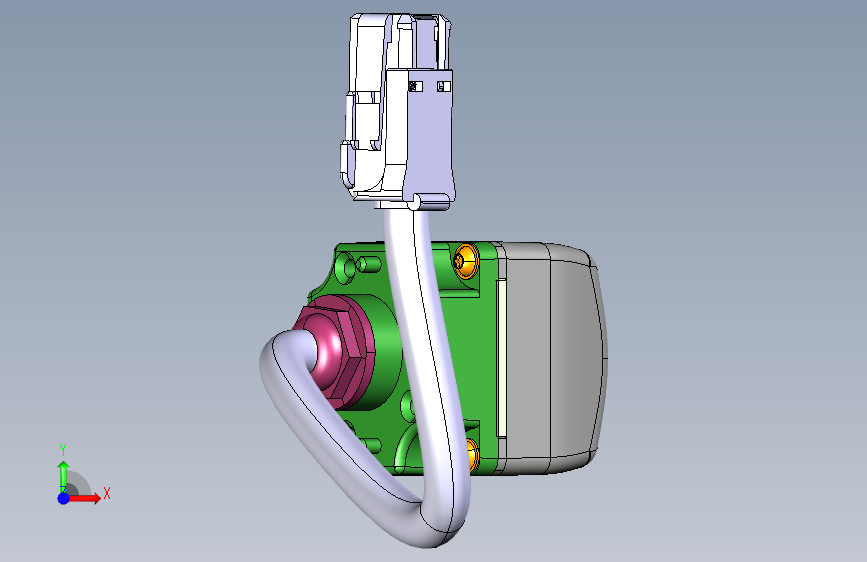This screenshot has width=867, height=562.
Task: Select the lower gold screw on green bracket
Action: [x=473, y=455]
